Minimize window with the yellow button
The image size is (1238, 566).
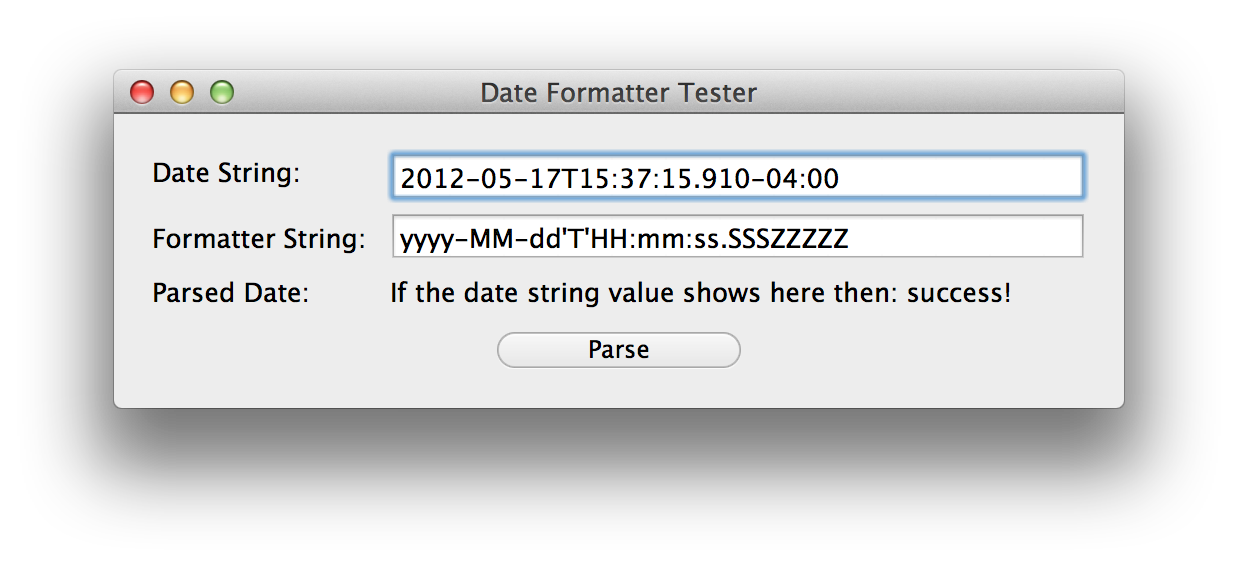click(182, 93)
